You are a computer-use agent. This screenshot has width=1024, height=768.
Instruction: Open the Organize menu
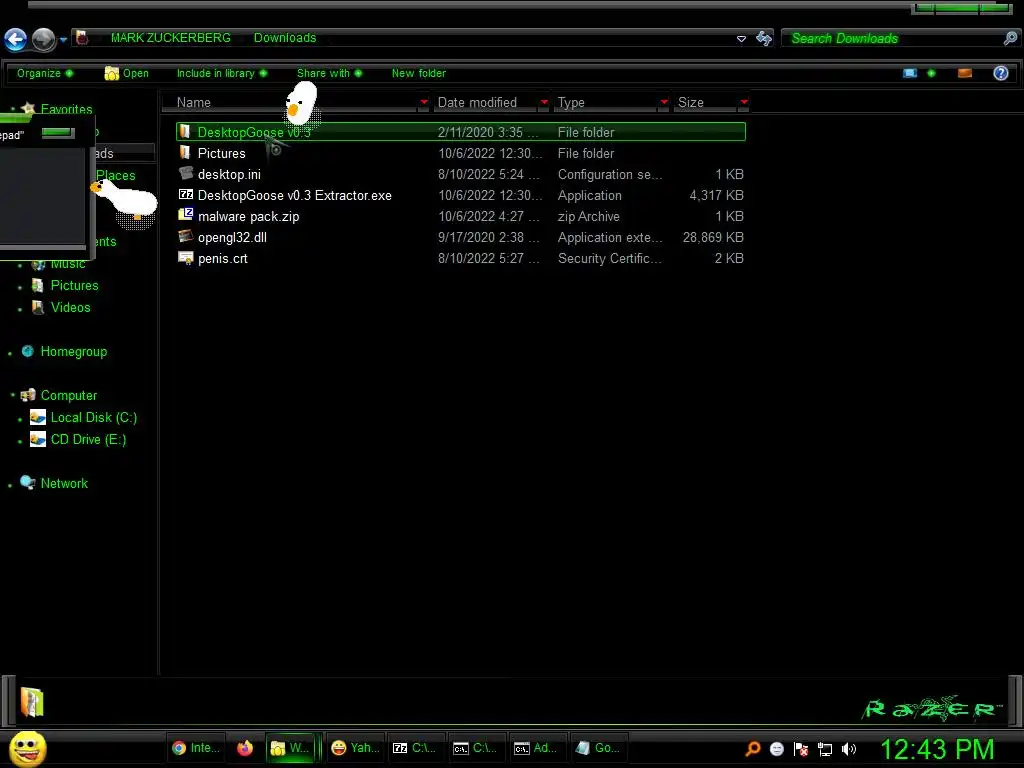(45, 73)
